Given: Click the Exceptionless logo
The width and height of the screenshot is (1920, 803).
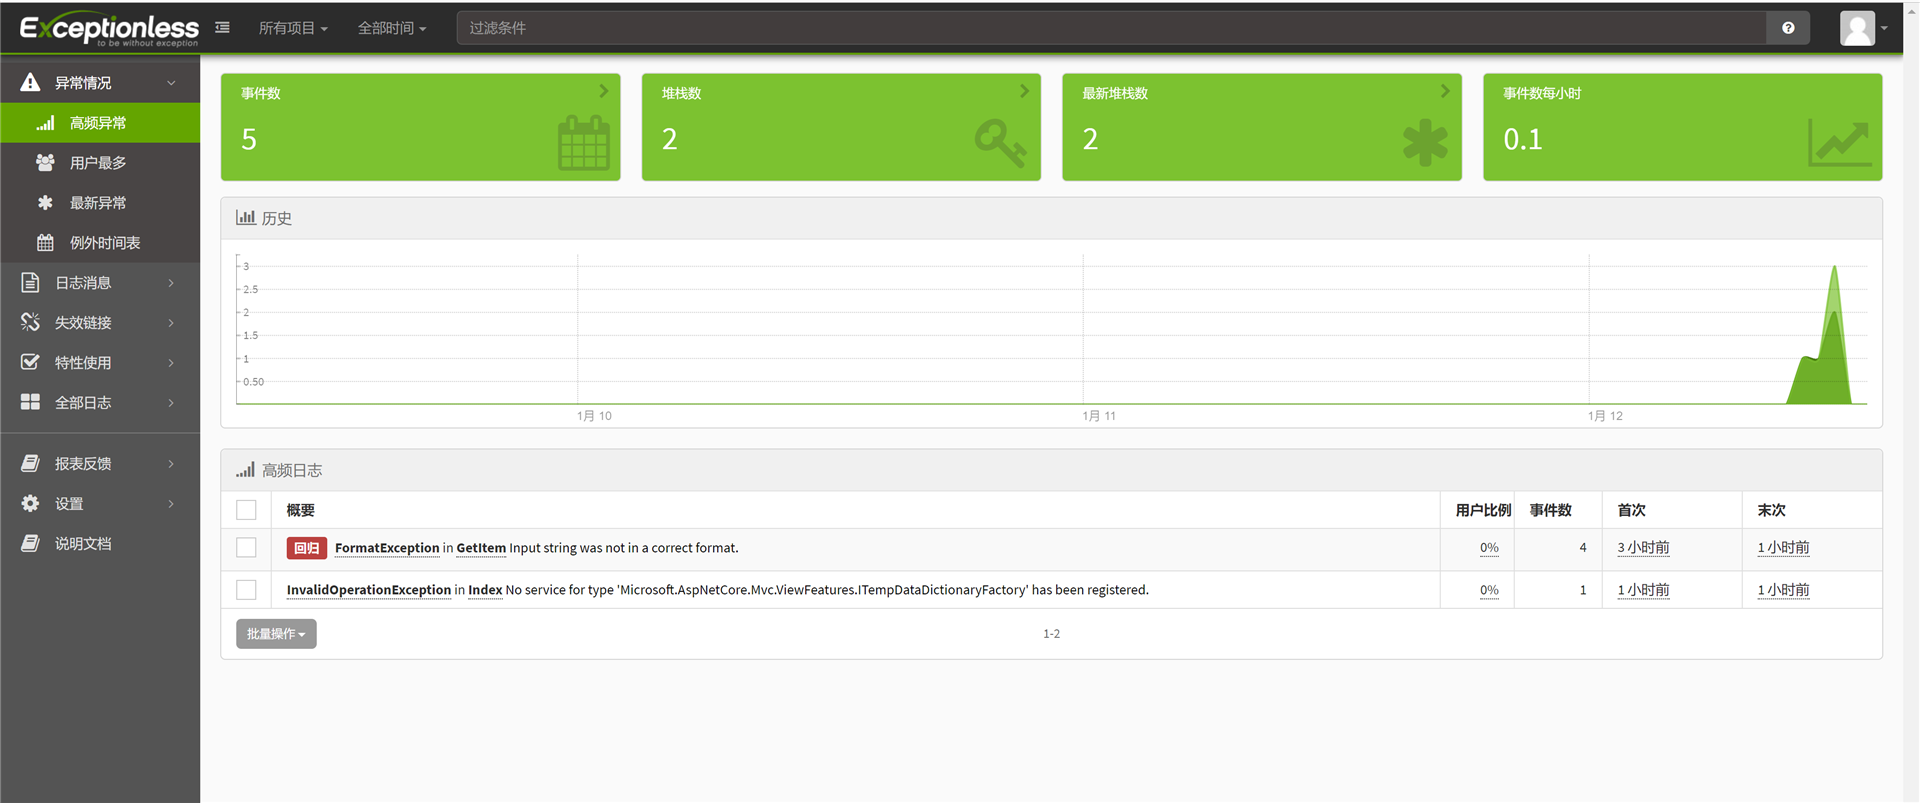Looking at the screenshot, I should pos(109,29).
